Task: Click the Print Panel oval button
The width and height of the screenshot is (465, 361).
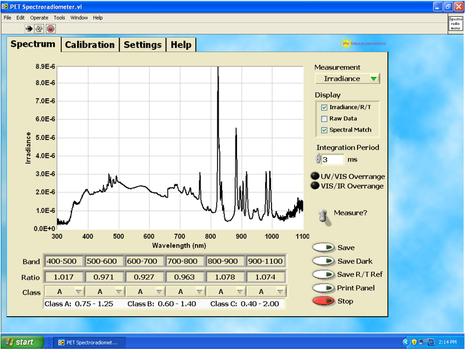Action: point(323,288)
